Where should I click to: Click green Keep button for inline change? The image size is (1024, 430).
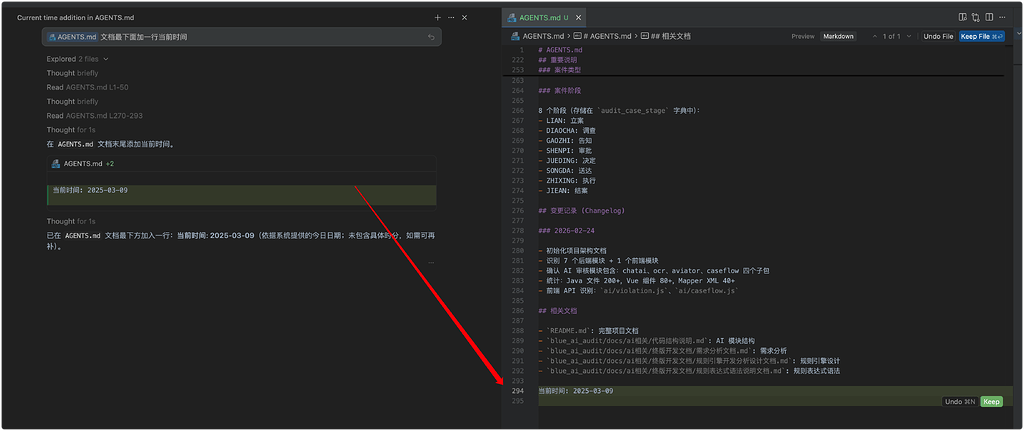tap(991, 402)
